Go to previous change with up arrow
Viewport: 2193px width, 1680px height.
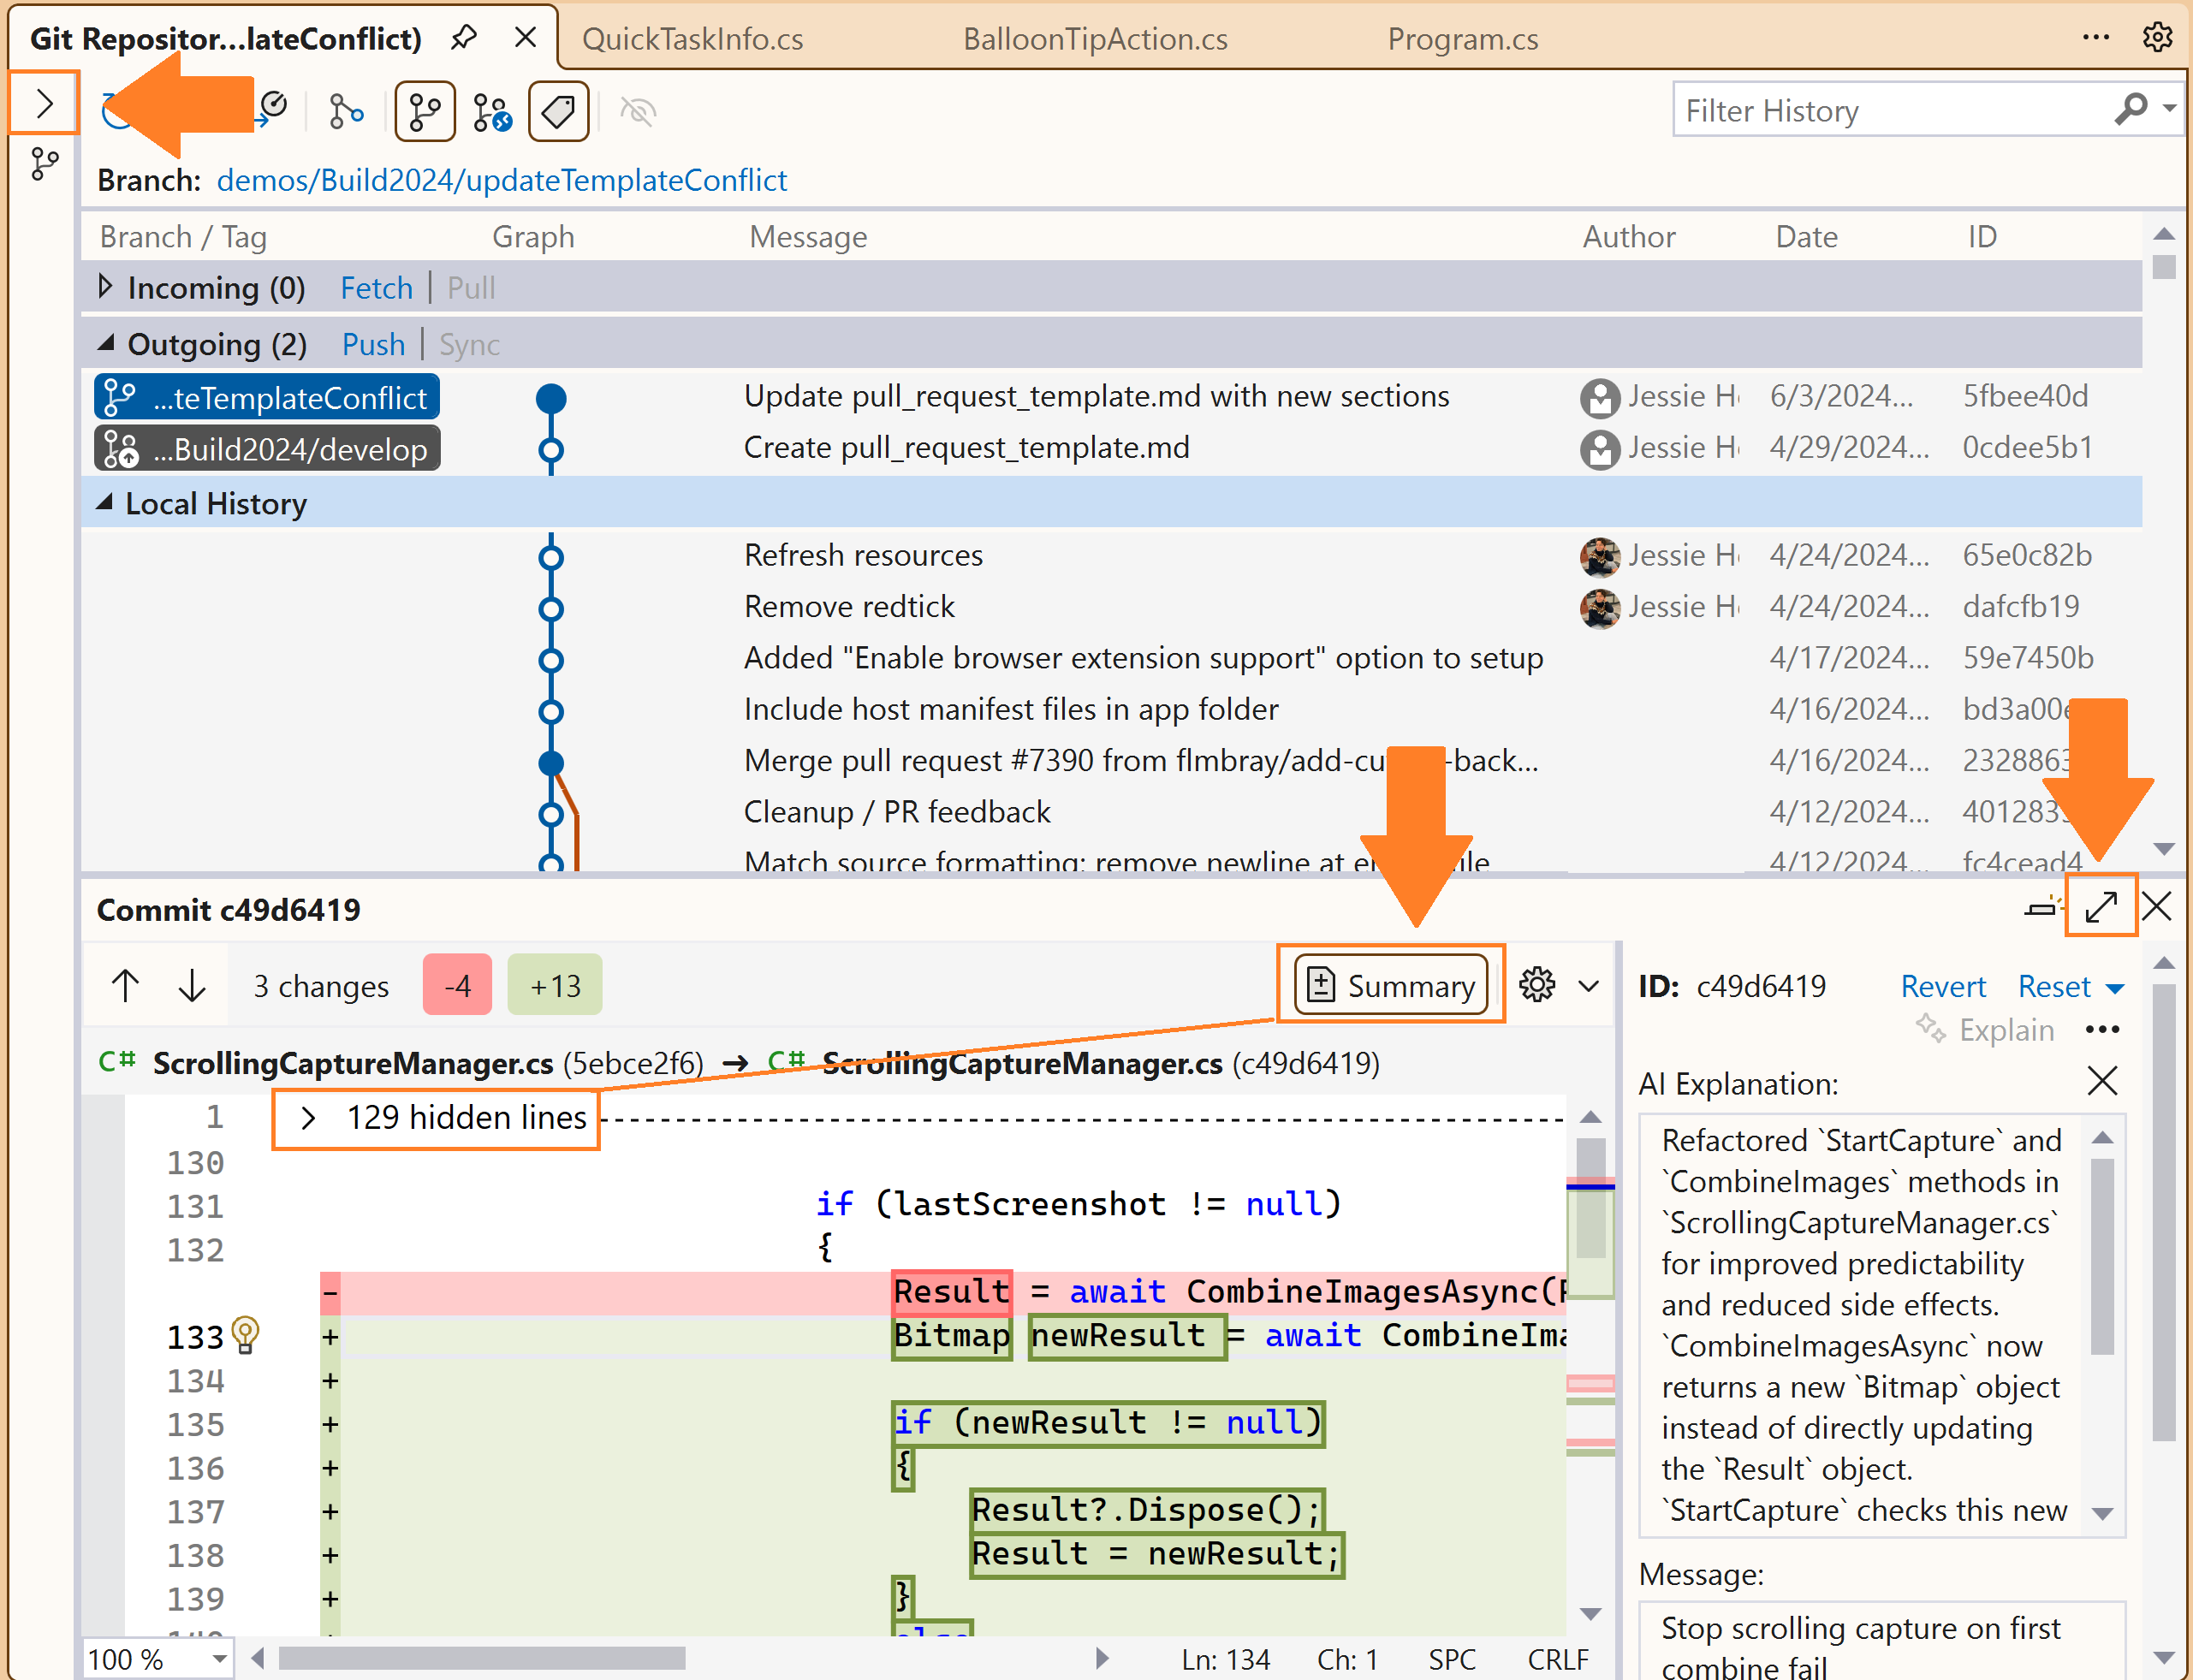125,985
